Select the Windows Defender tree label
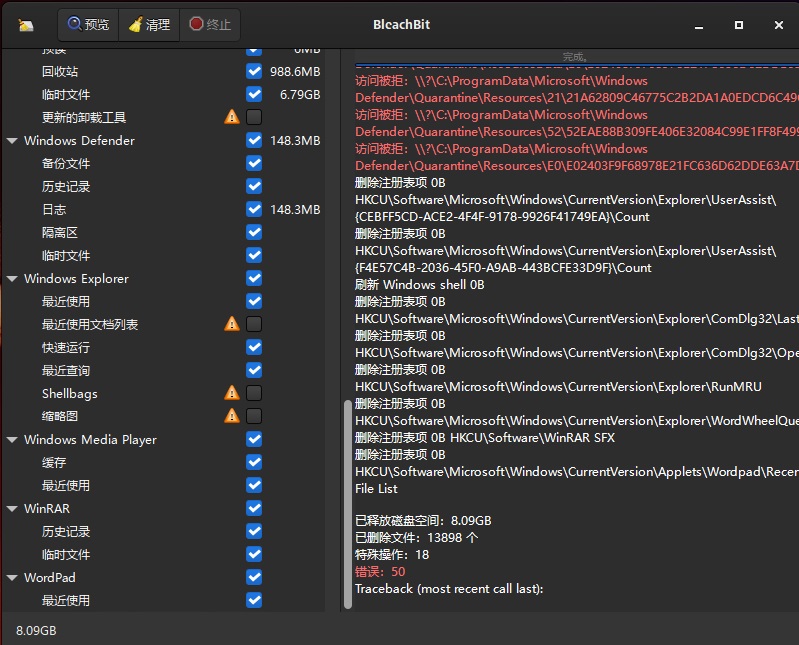 [79, 141]
